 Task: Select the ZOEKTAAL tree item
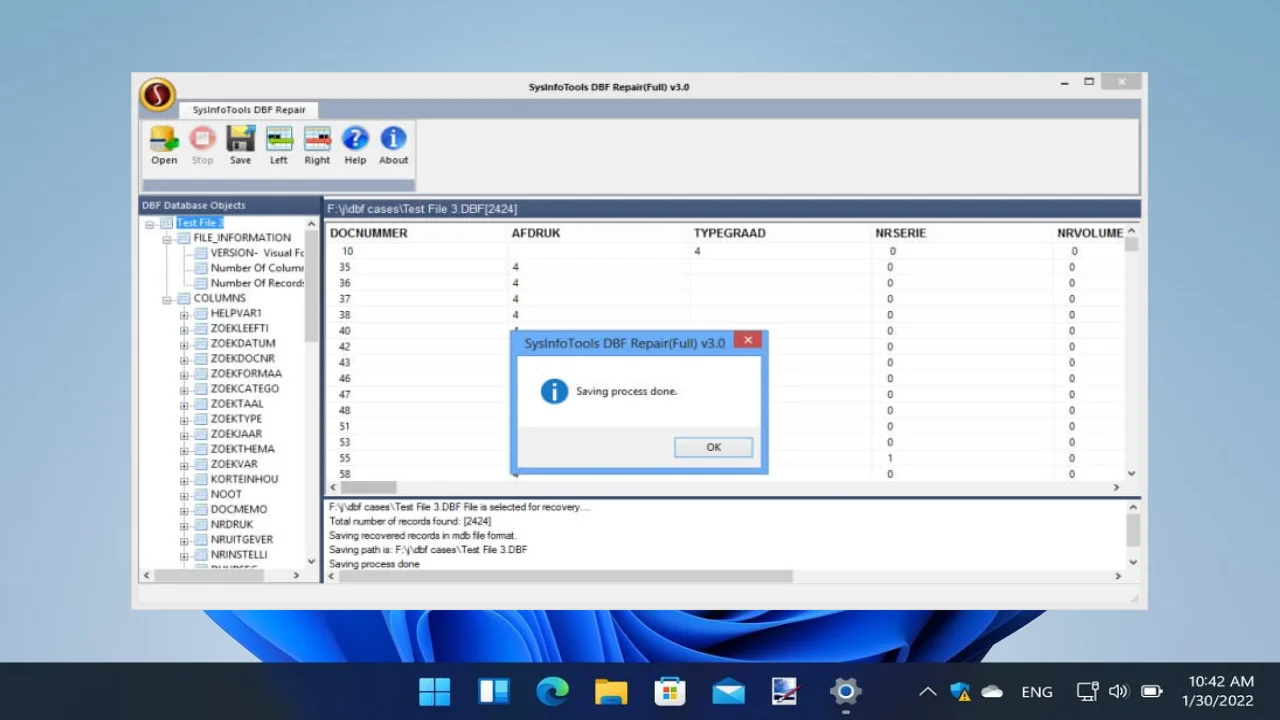[237, 404]
